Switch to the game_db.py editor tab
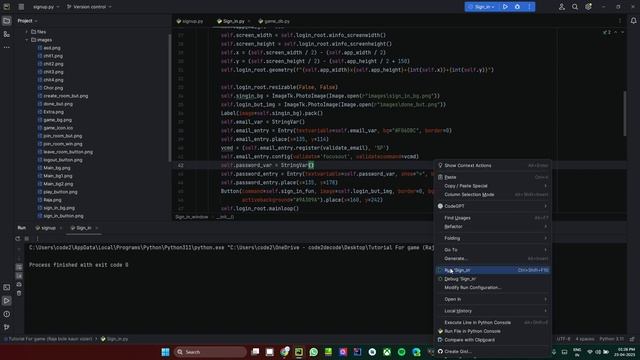The height and width of the screenshot is (360, 640). click(x=275, y=21)
